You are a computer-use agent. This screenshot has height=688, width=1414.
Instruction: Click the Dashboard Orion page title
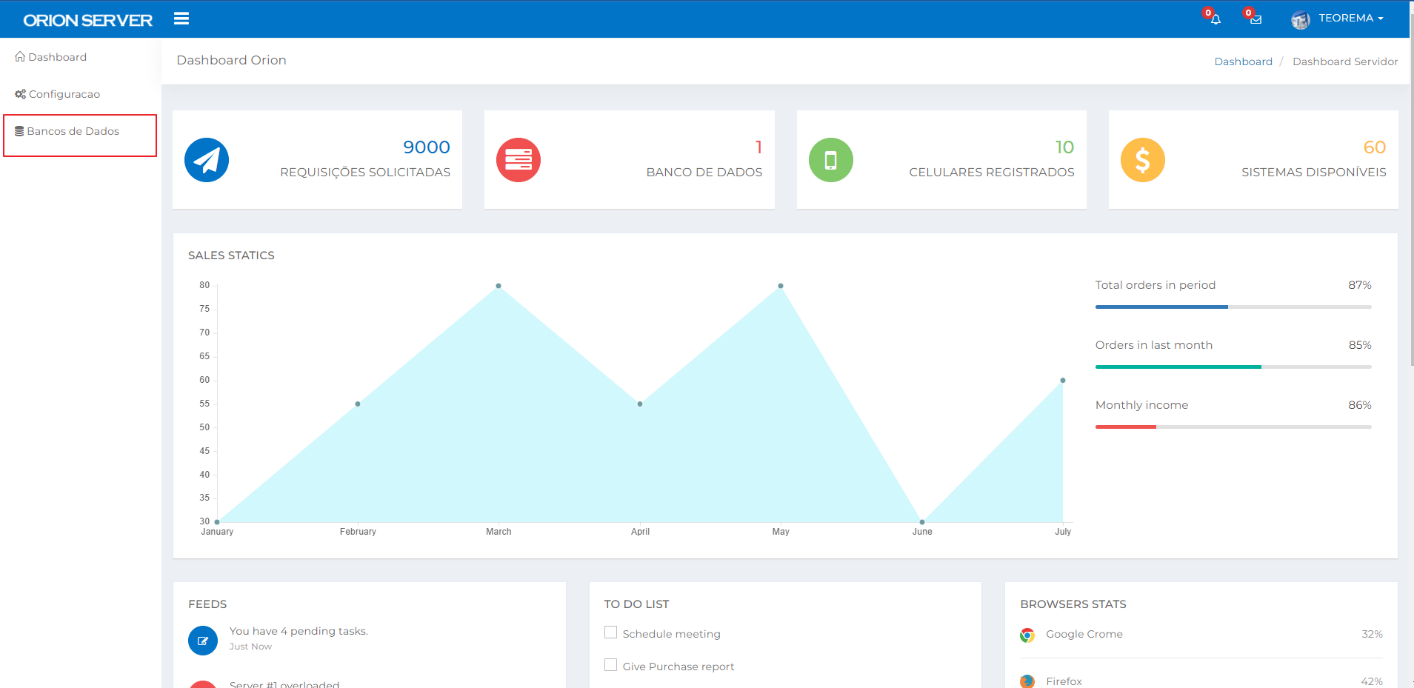[x=231, y=60]
